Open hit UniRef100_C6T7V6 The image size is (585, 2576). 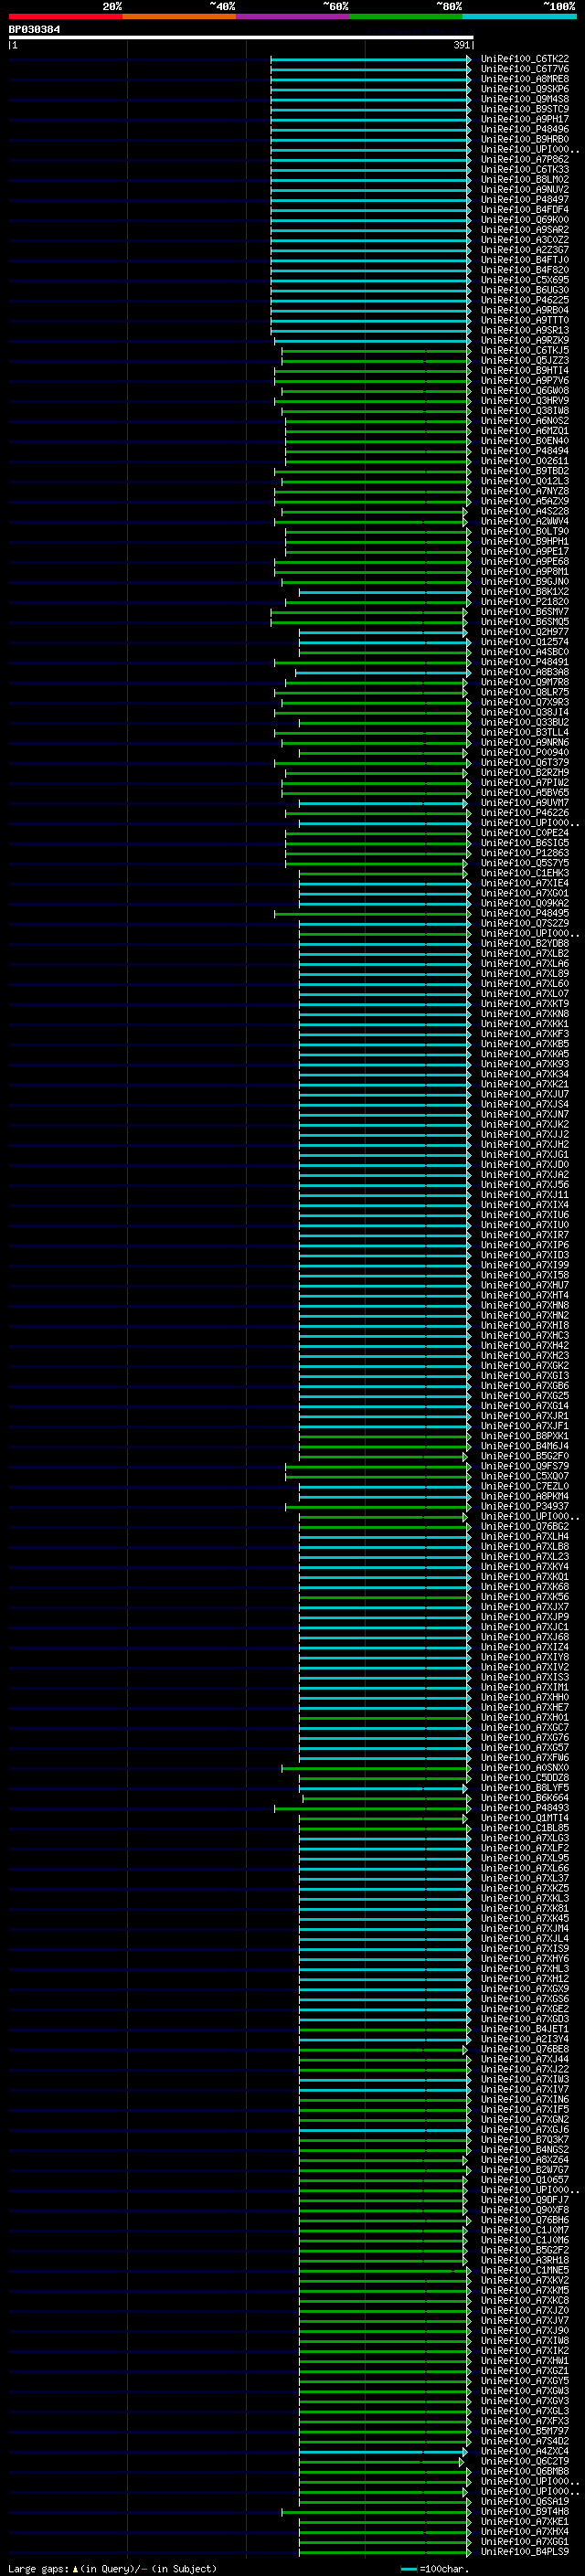(525, 69)
